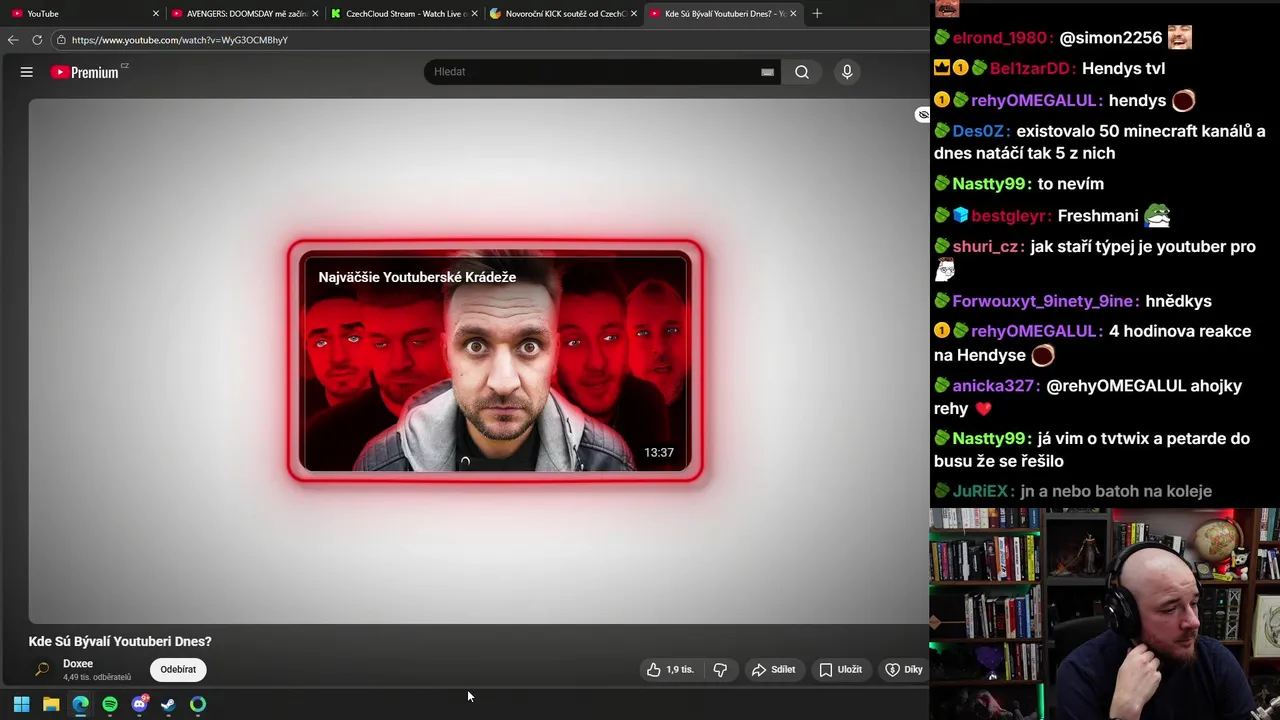Open the Doxee channel avatar

[42, 670]
